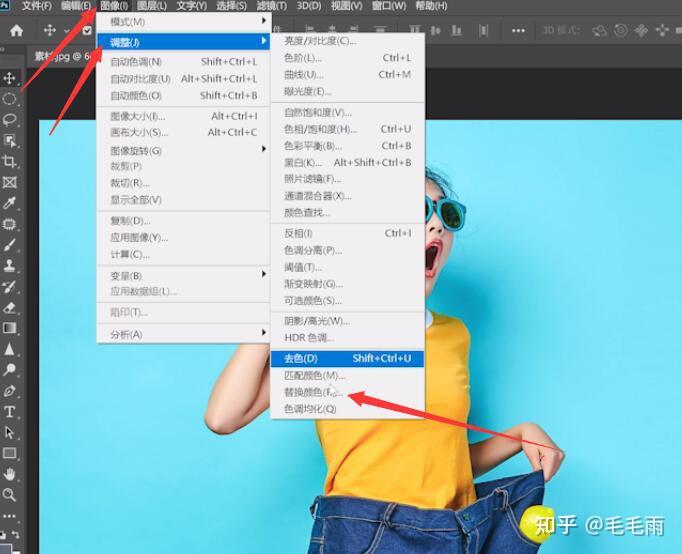682x554 pixels.
Task: Expand the 图像旋转(G) submenu
Action: [184, 150]
